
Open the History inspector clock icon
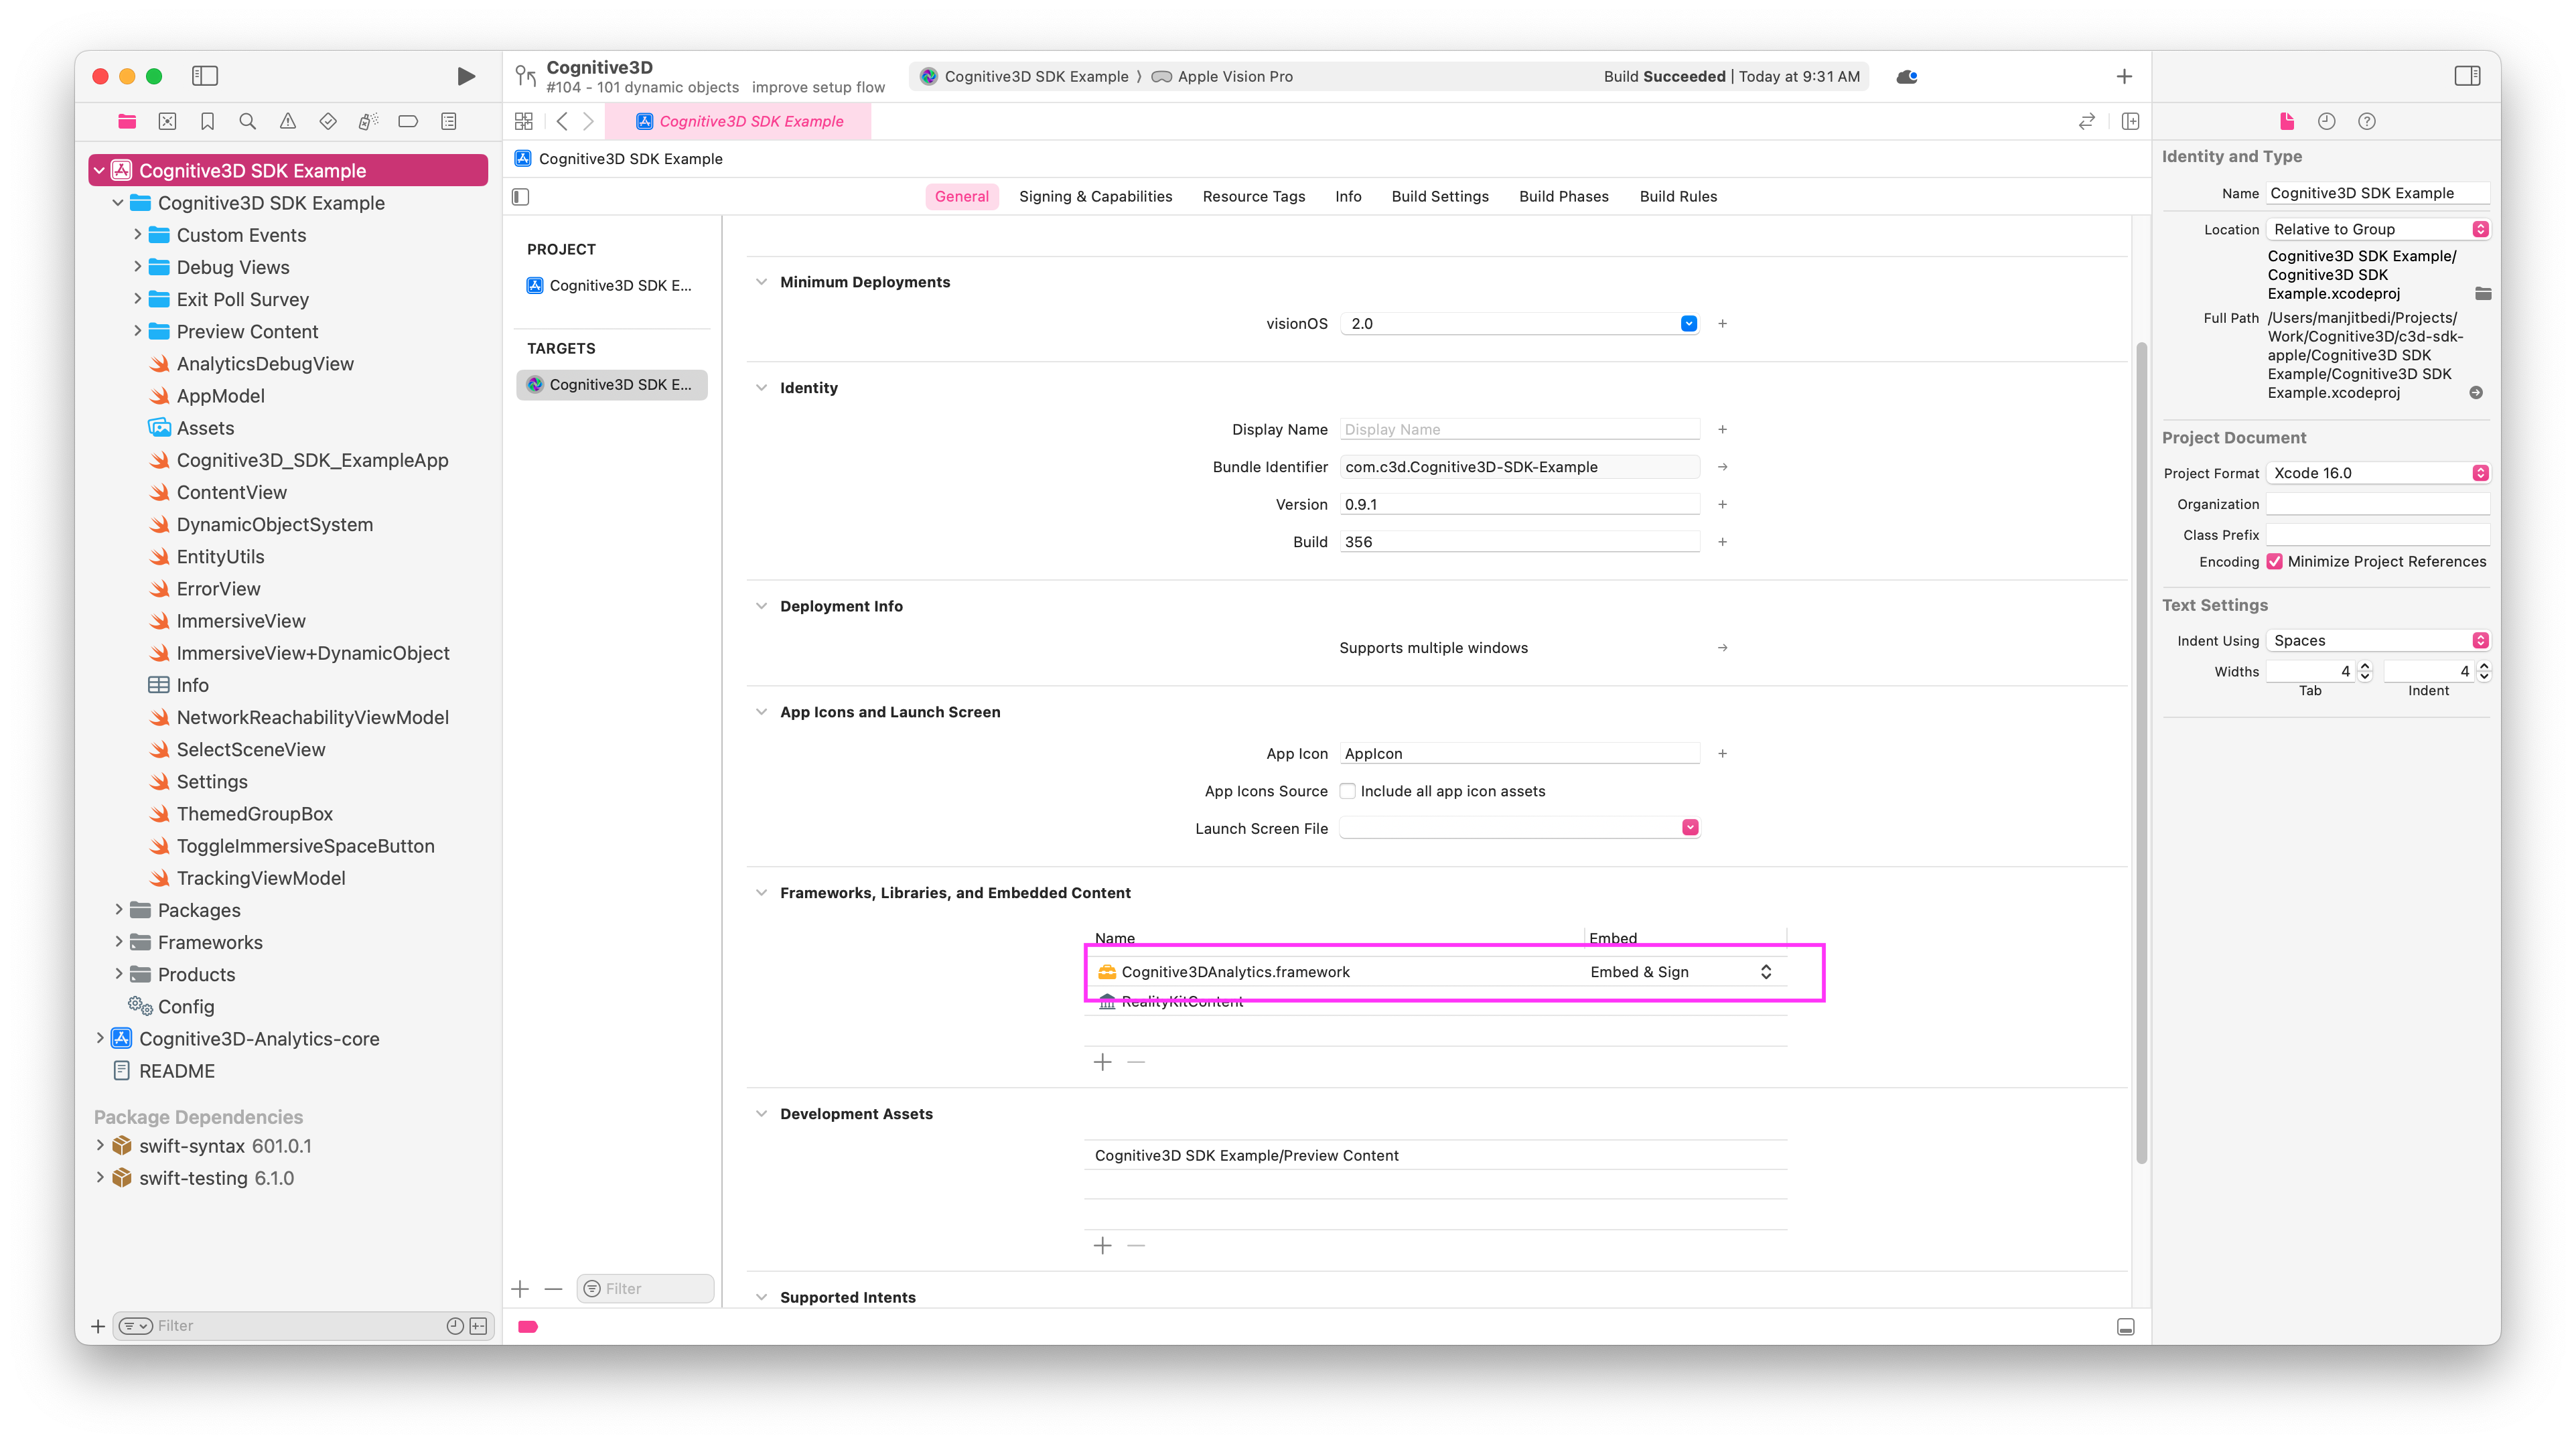[x=2326, y=121]
